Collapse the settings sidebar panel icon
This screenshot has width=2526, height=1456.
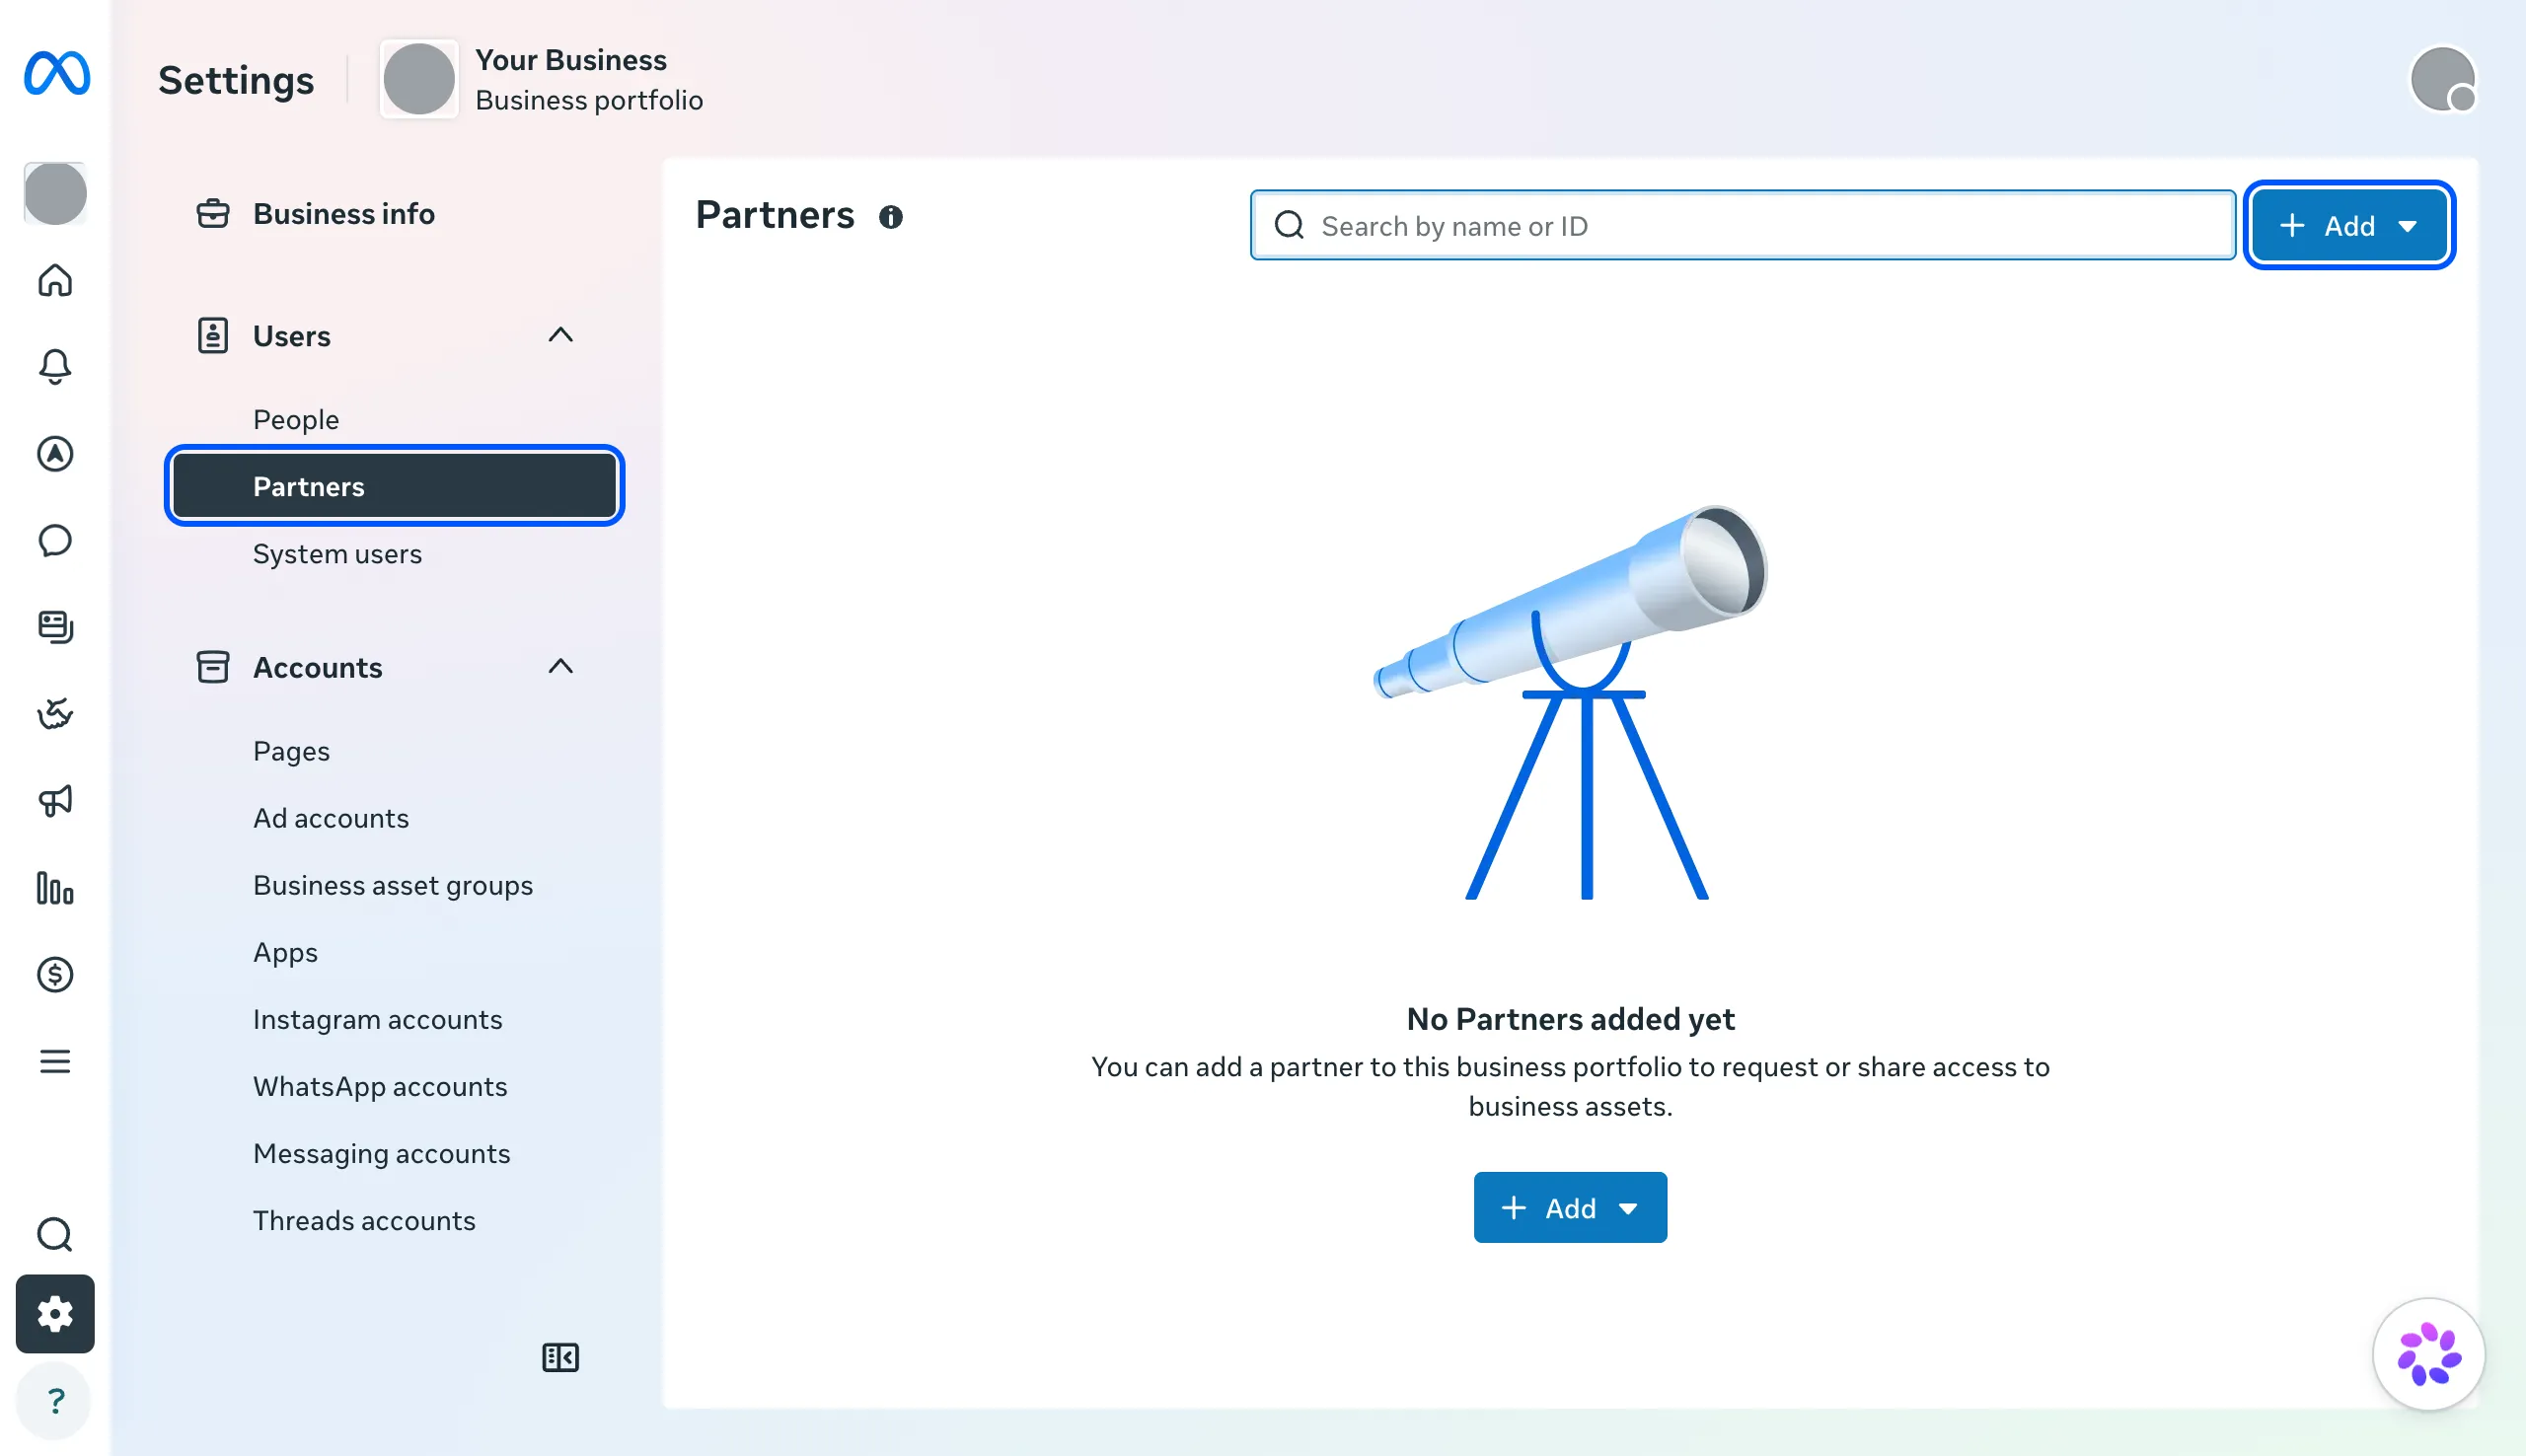tap(560, 1358)
